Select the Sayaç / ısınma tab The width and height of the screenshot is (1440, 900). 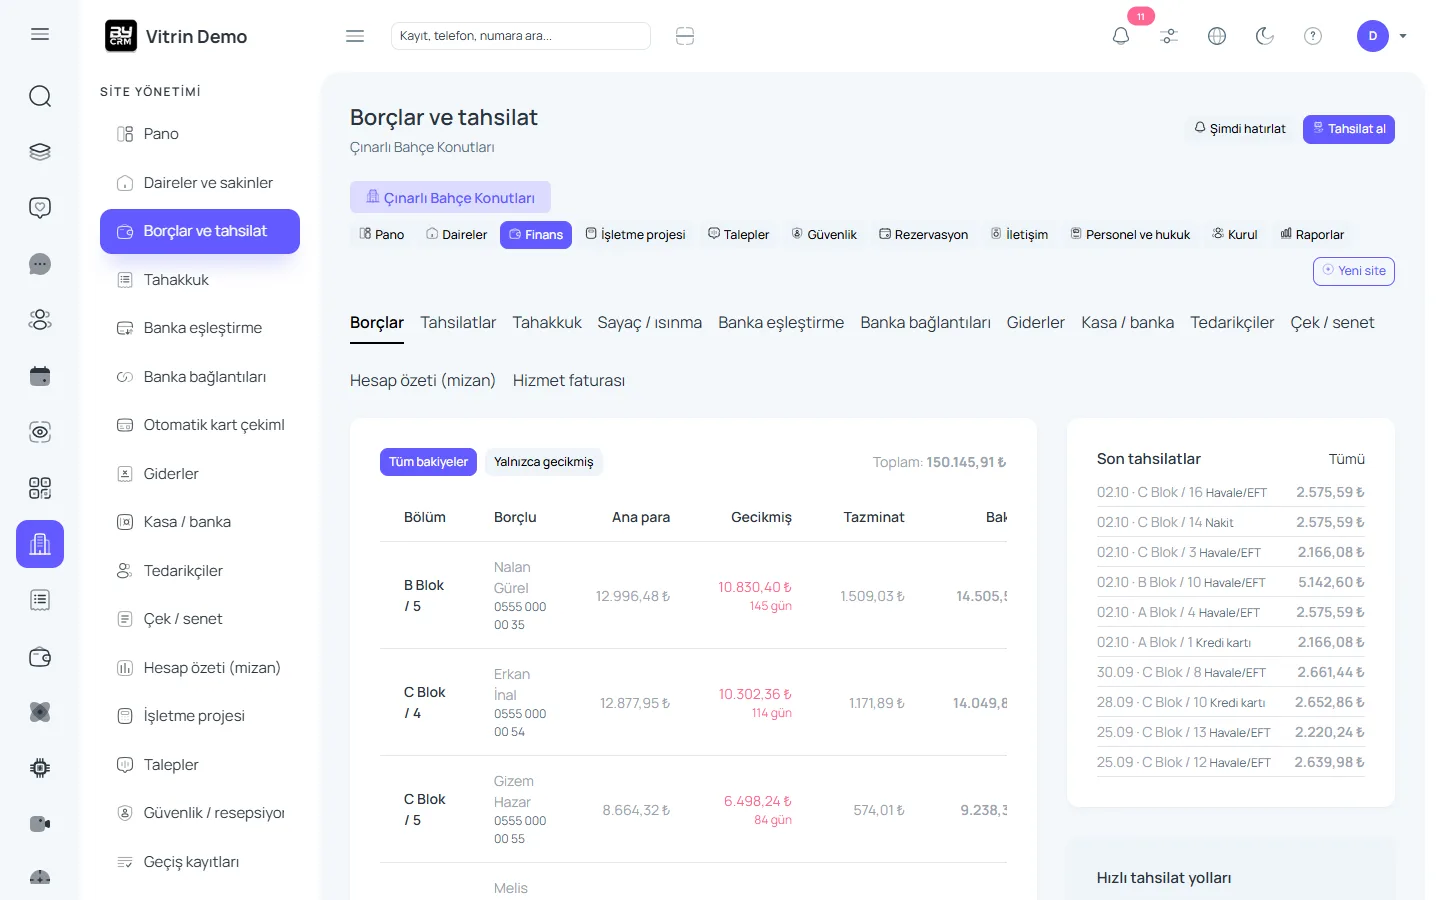tap(650, 323)
